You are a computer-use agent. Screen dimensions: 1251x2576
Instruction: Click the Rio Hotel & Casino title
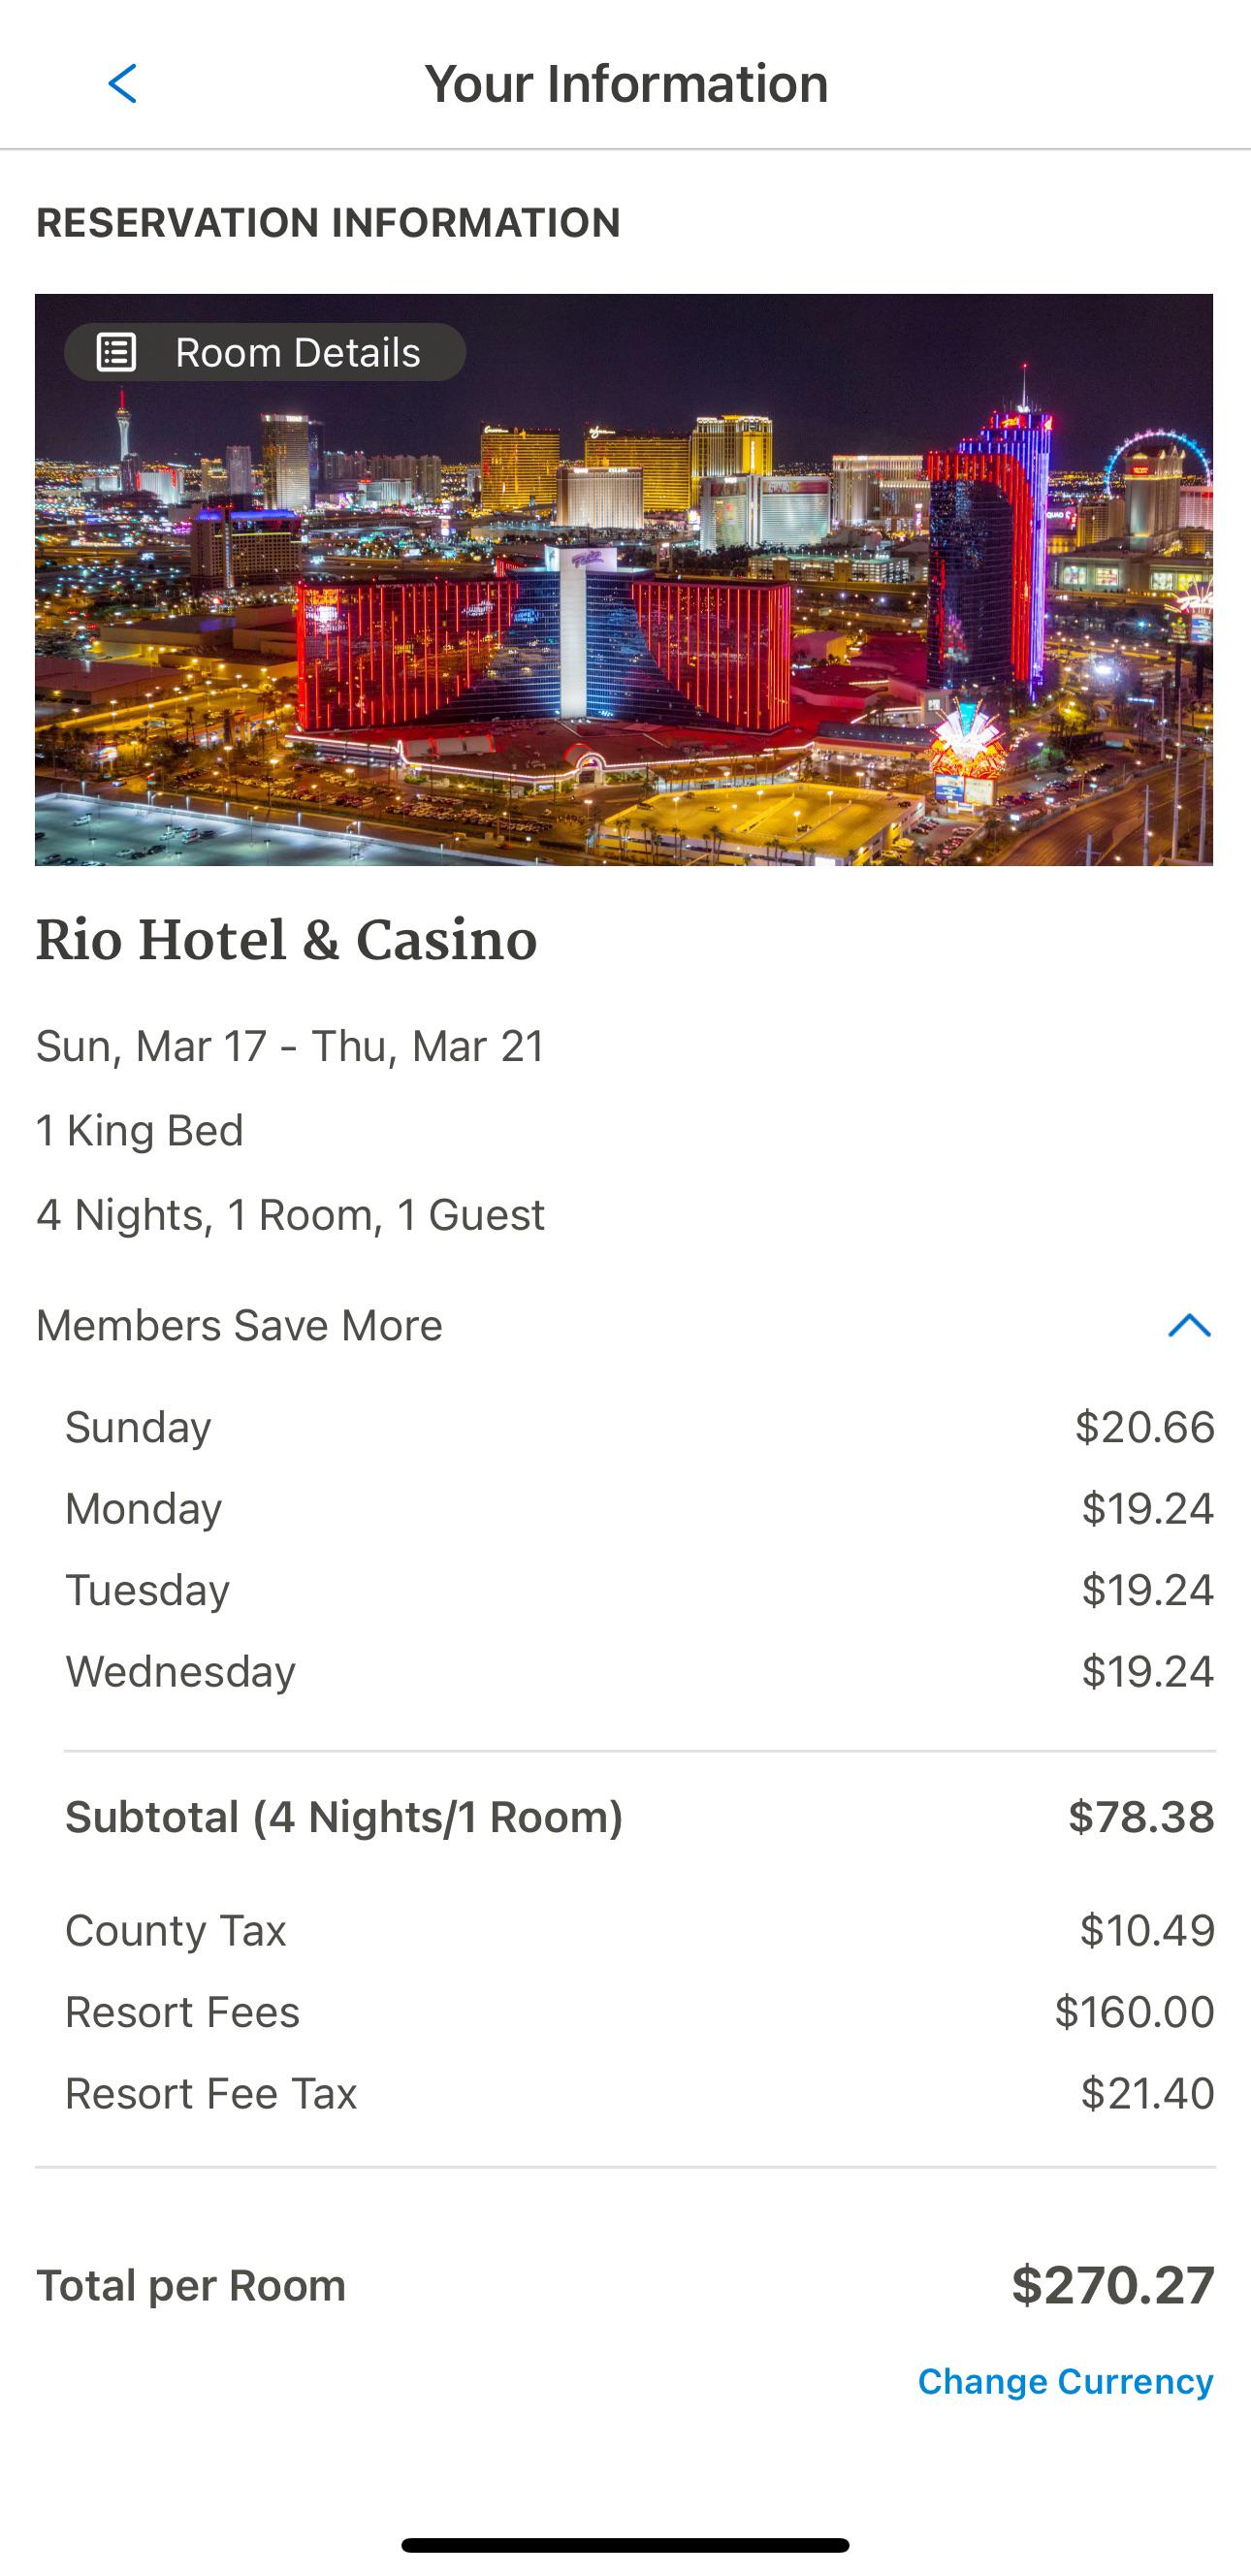click(287, 940)
